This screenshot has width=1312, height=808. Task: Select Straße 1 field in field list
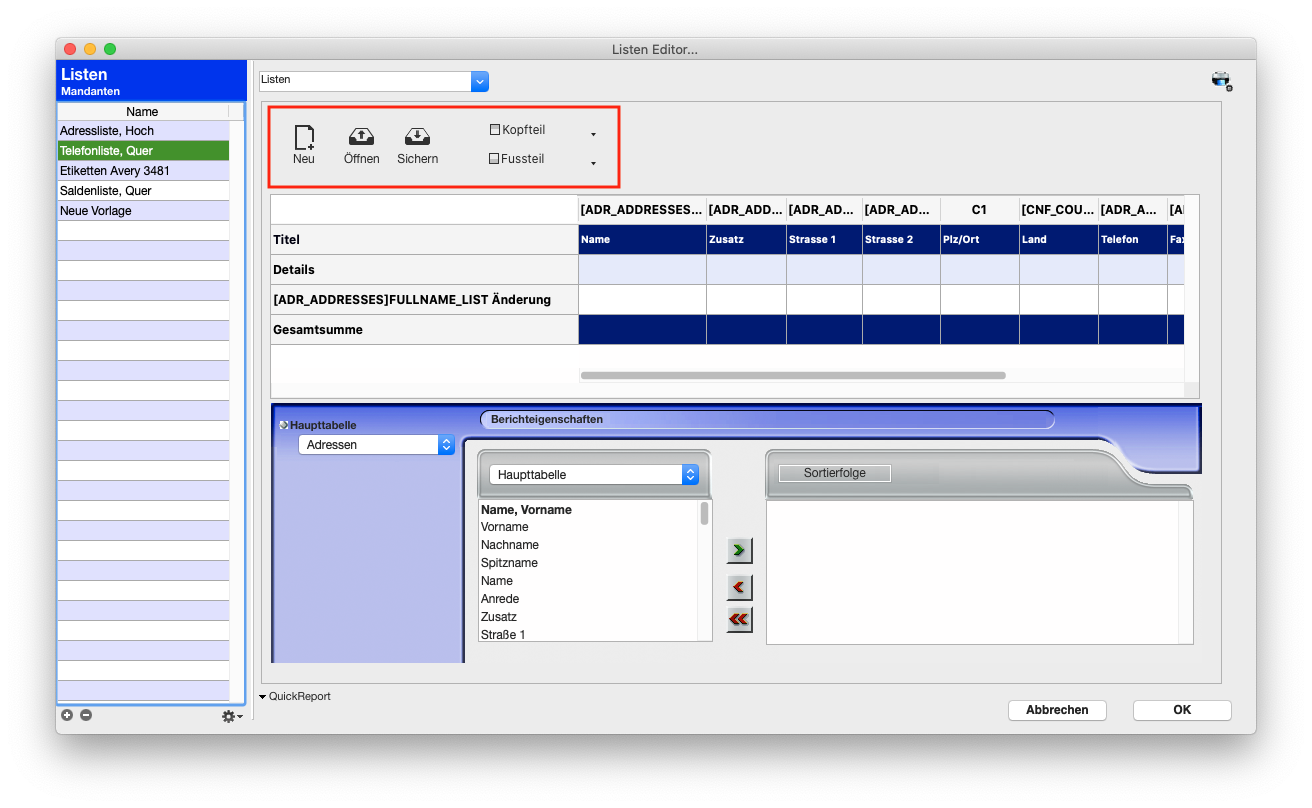point(589,635)
